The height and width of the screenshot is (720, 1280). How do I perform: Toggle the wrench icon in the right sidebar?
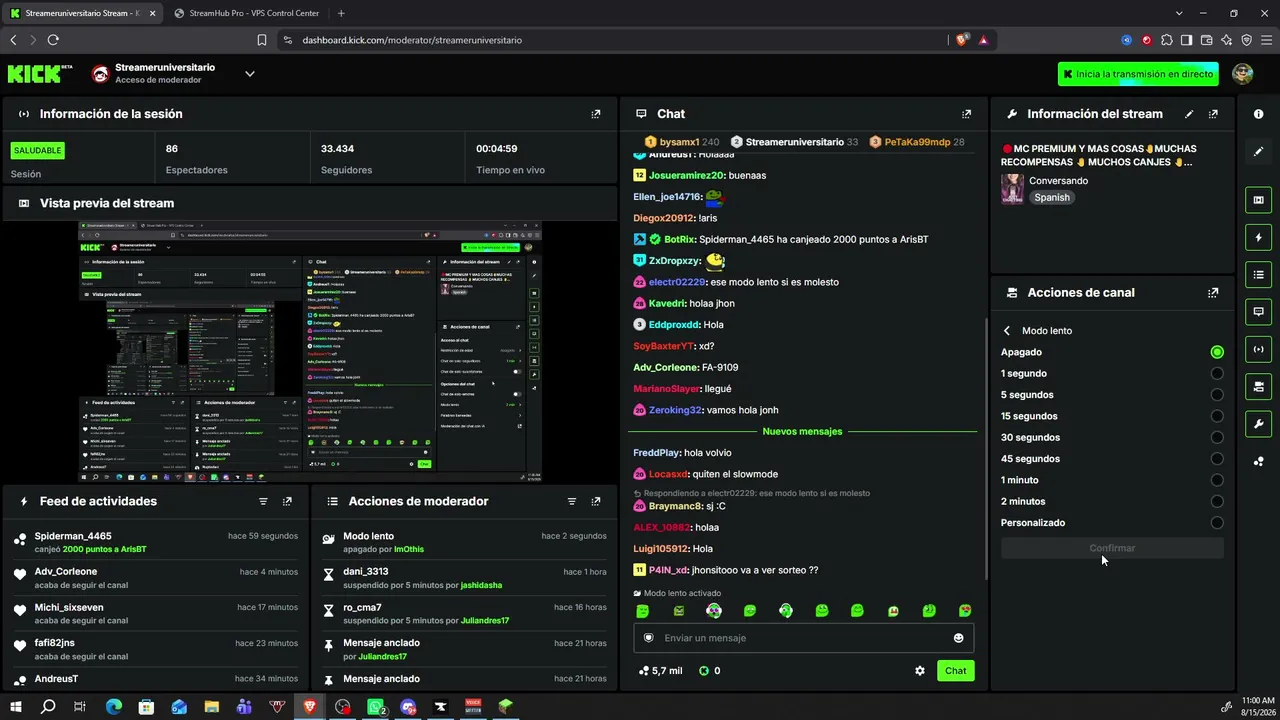(x=1258, y=424)
